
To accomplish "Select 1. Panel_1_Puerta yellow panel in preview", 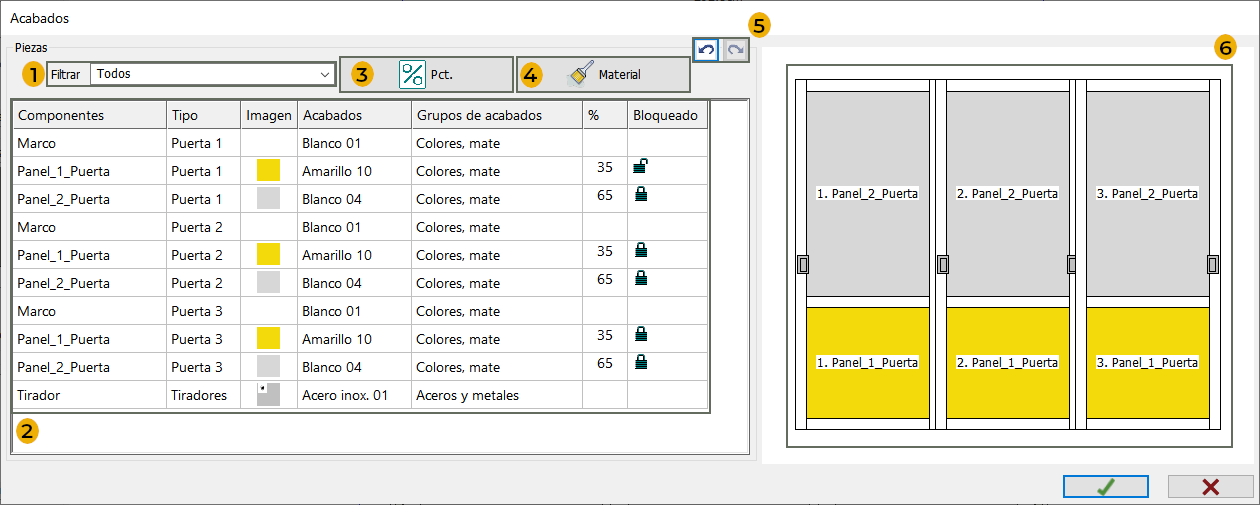I will click(x=867, y=362).
